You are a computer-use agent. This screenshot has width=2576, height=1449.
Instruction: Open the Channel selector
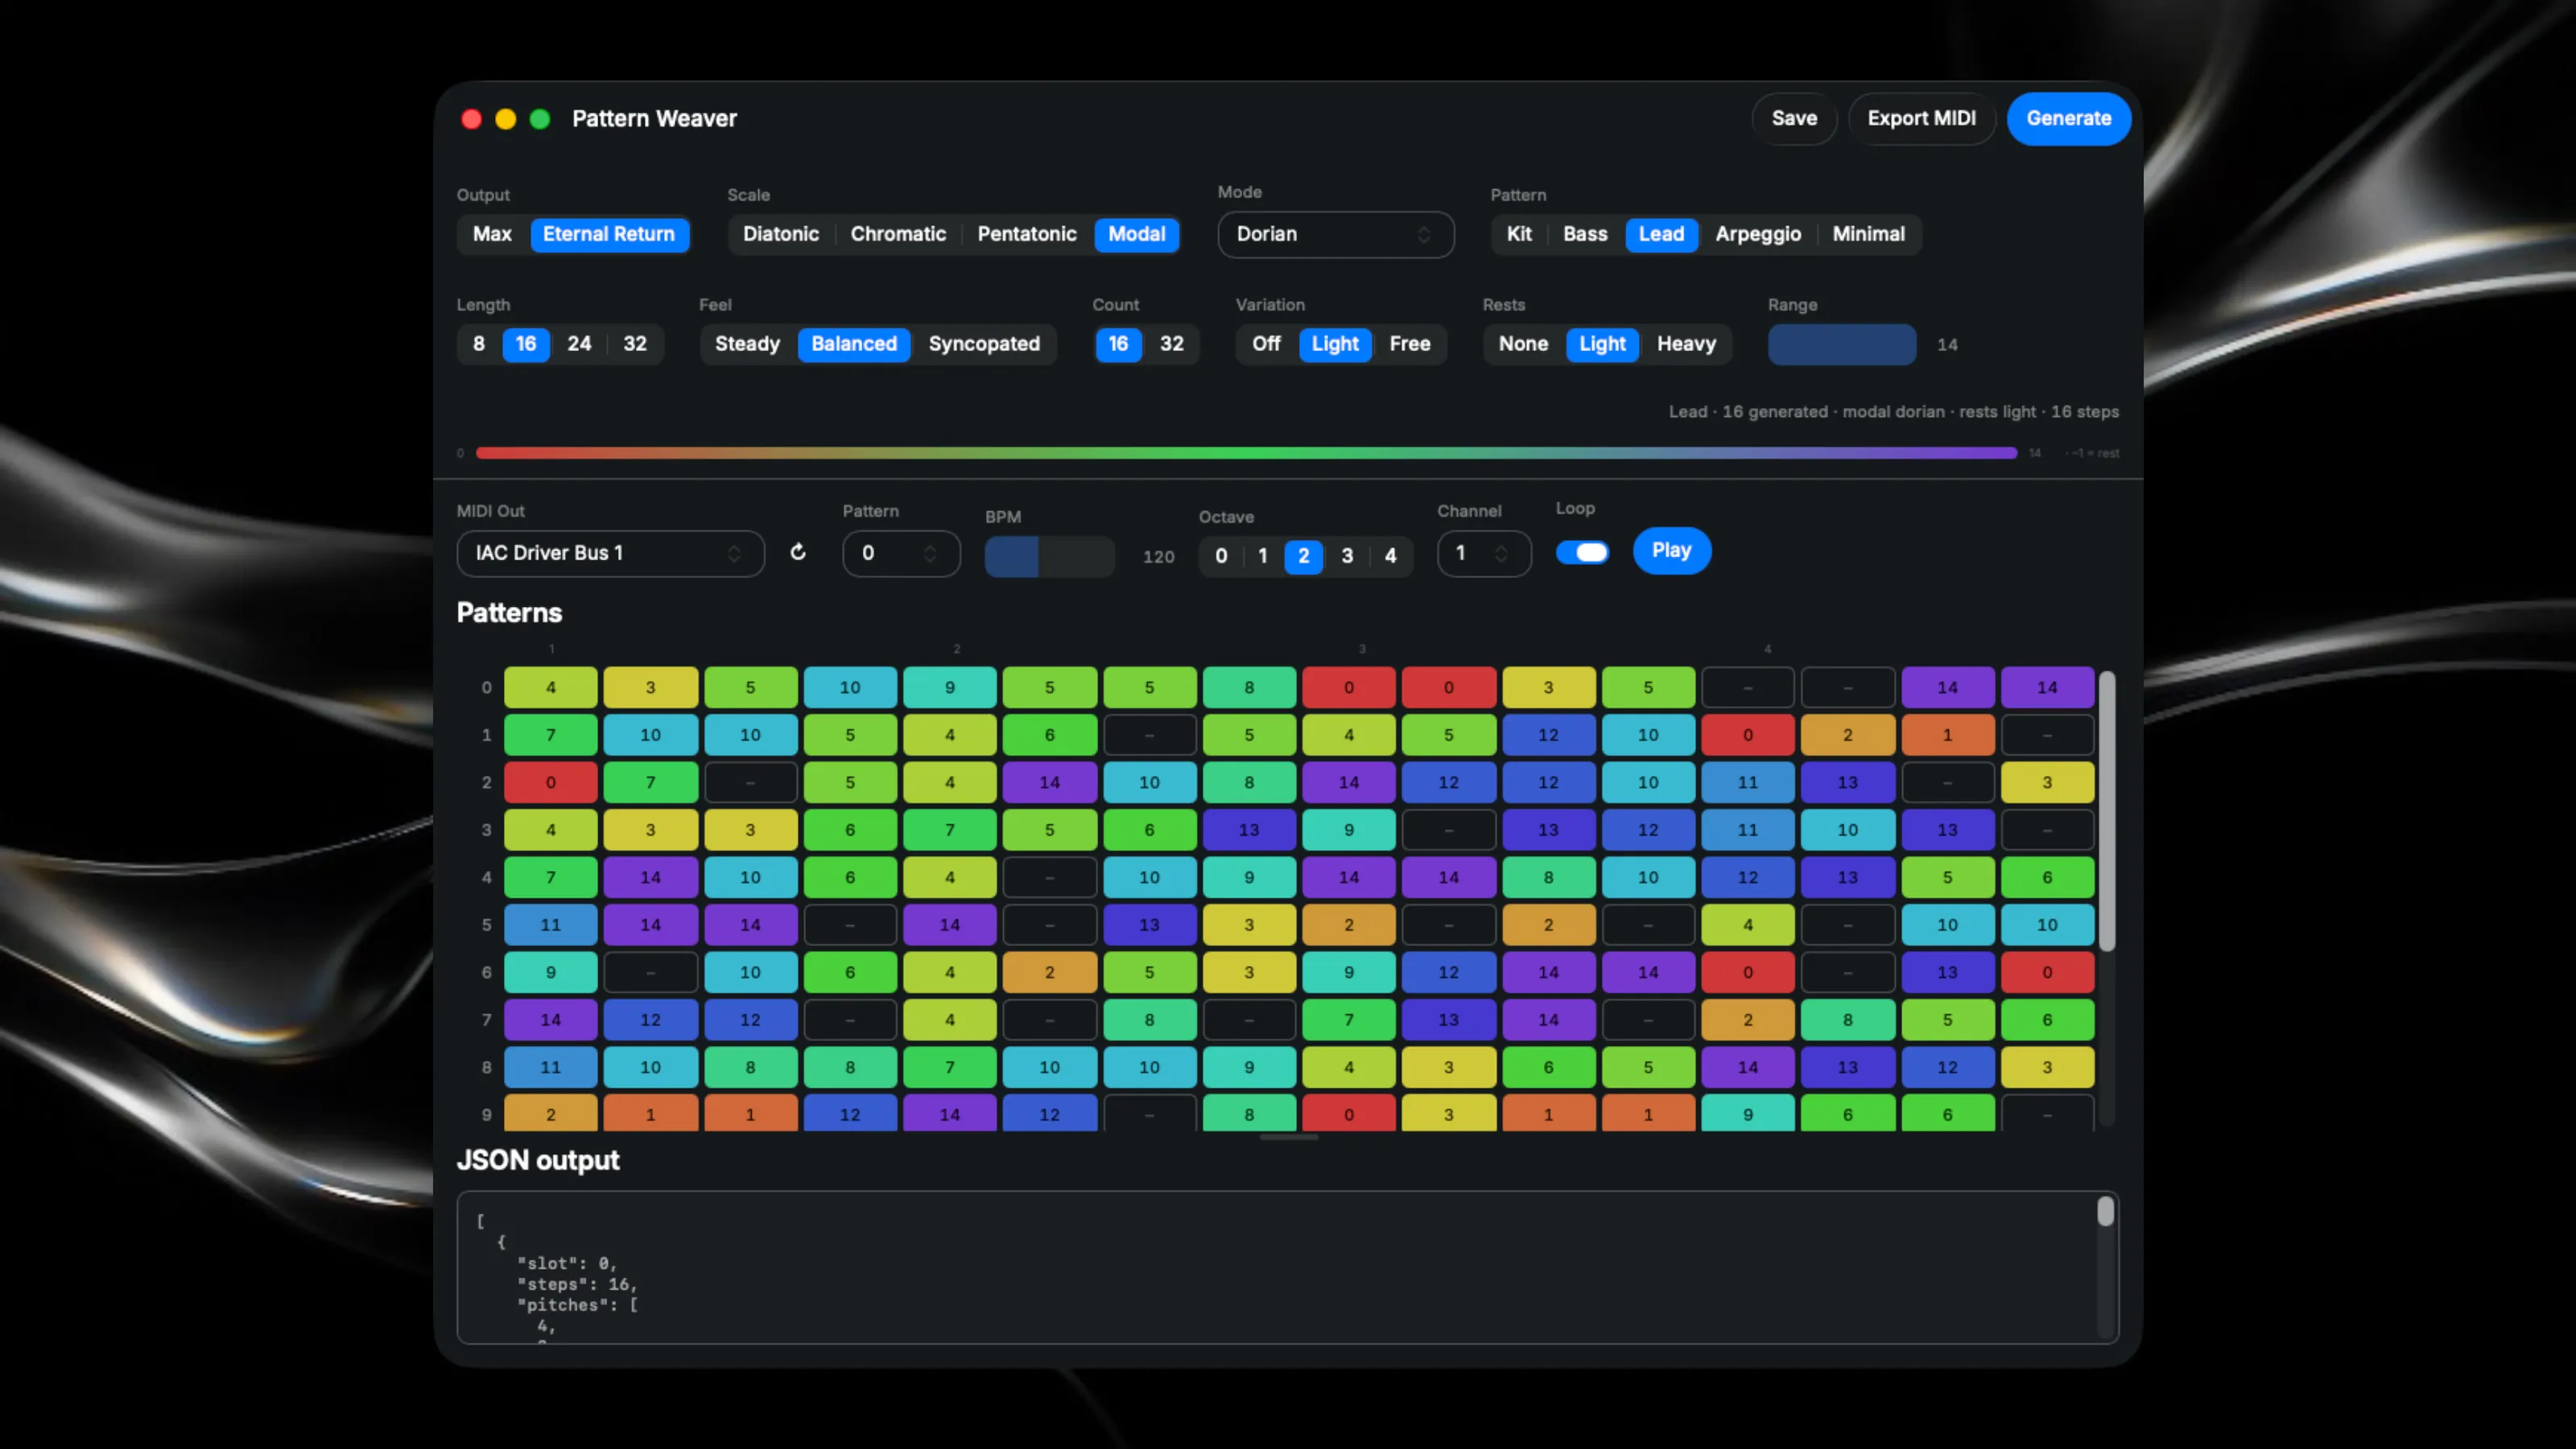1483,553
